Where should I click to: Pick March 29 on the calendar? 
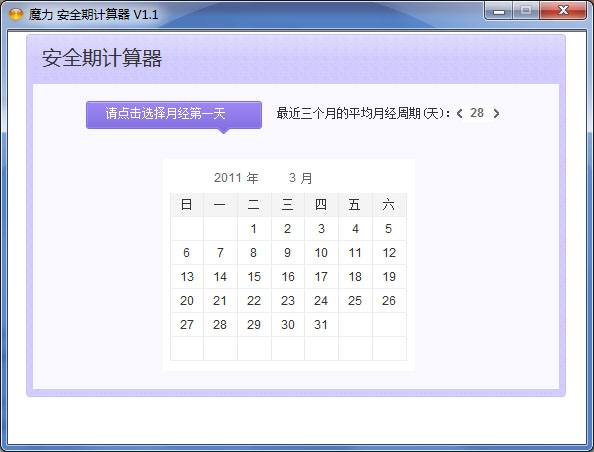click(x=254, y=324)
